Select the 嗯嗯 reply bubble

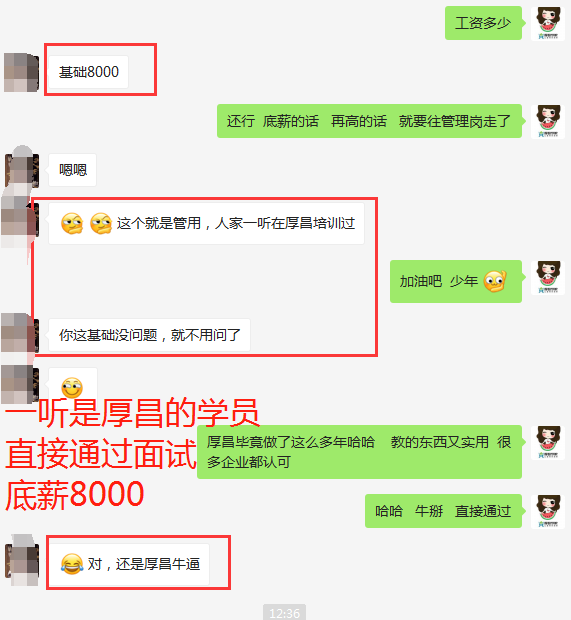click(x=73, y=170)
